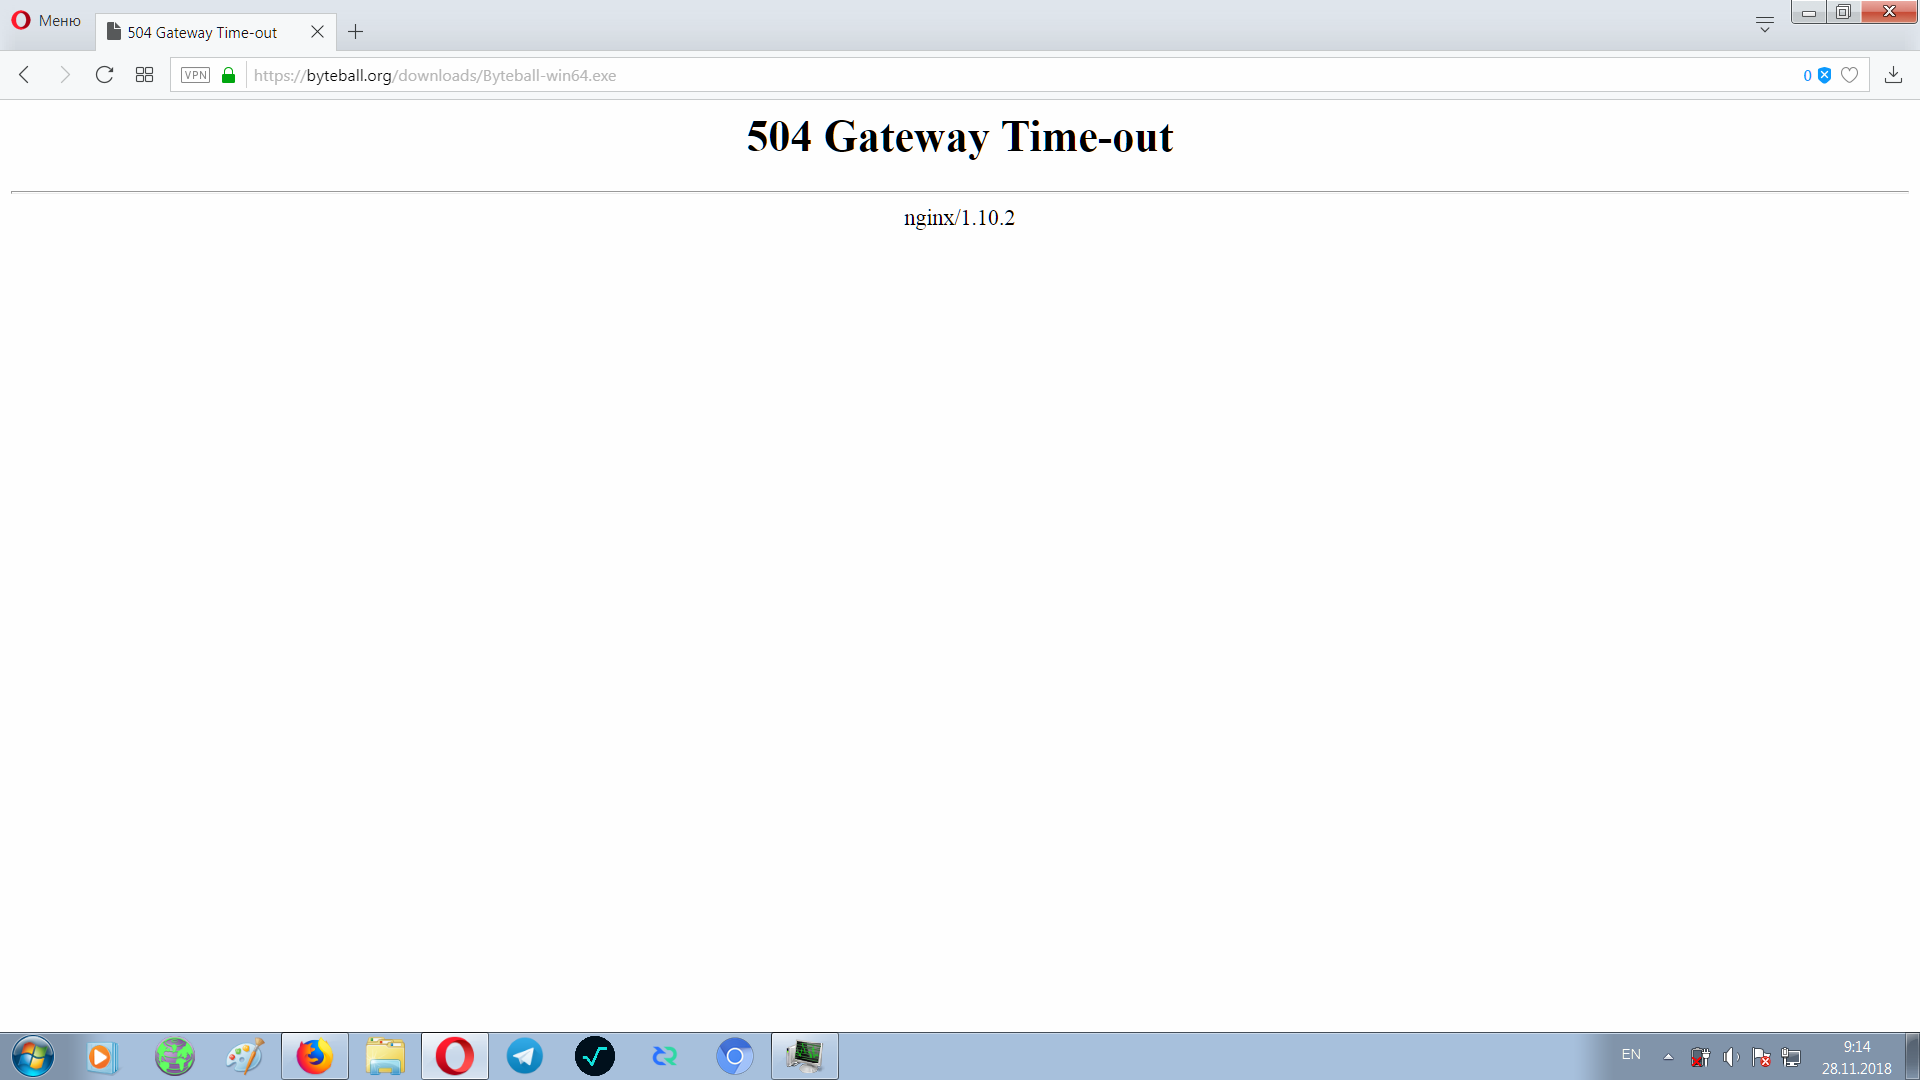Click the Show desktop strip
Viewport: 1920px width, 1080px height.
click(x=1912, y=1056)
